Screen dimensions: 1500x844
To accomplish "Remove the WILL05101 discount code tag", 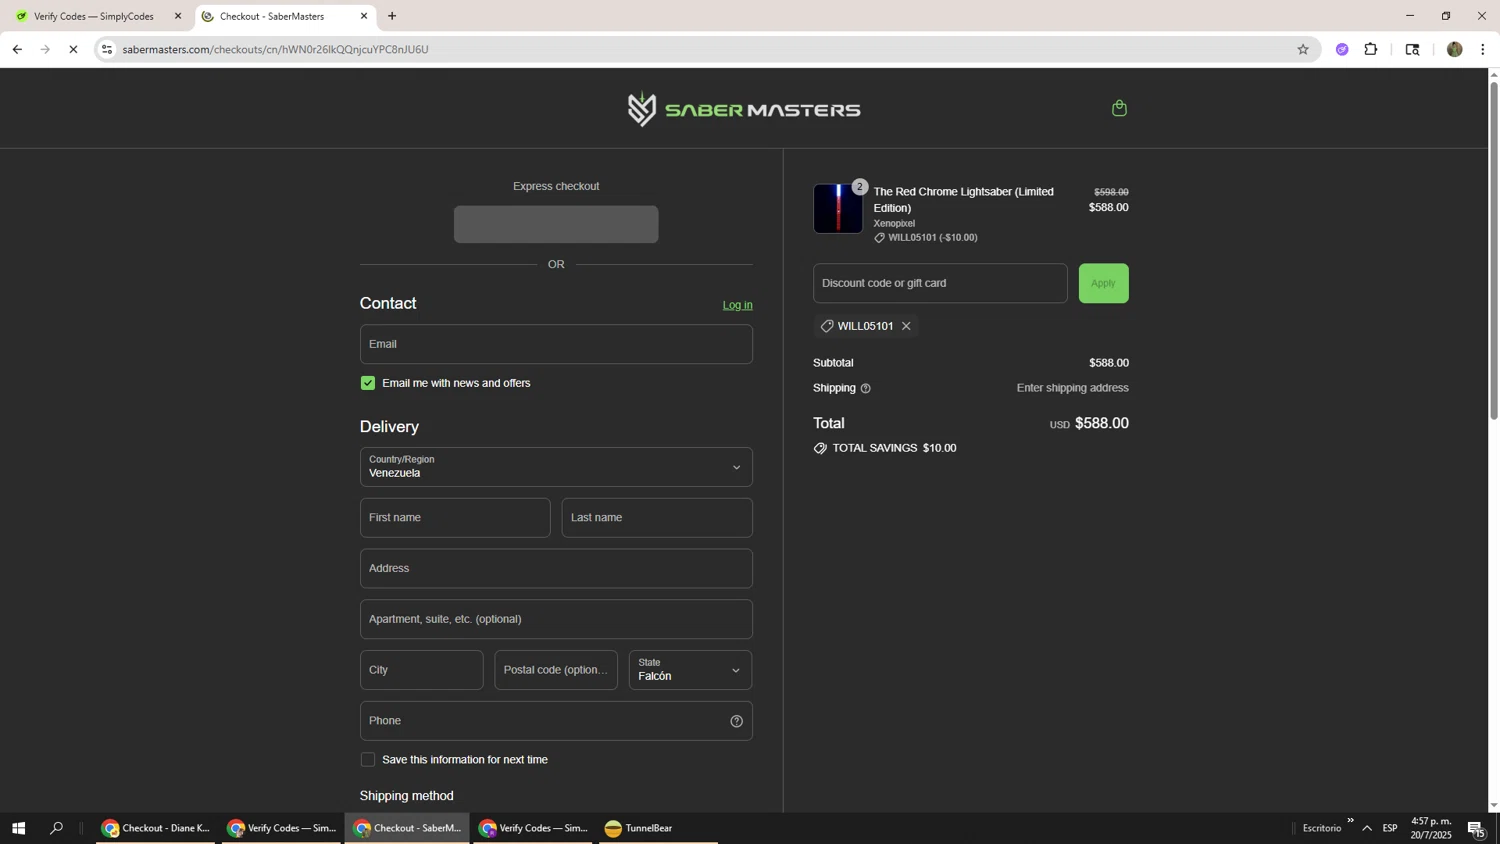I will pos(906,326).
